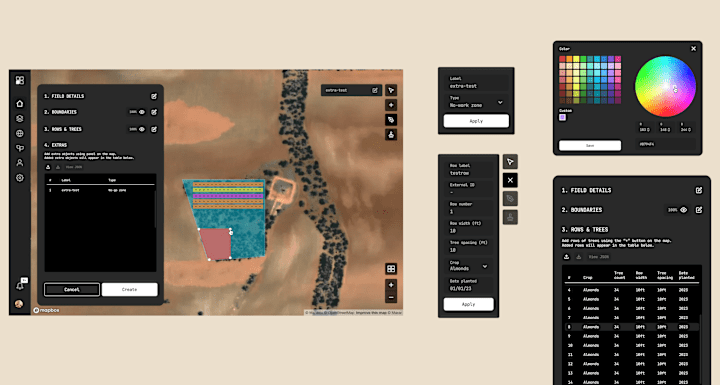Image resolution: width=720 pixels, height=385 pixels.
Task: Toggle Boundaries eye in the right-side panel
Action: (x=684, y=210)
